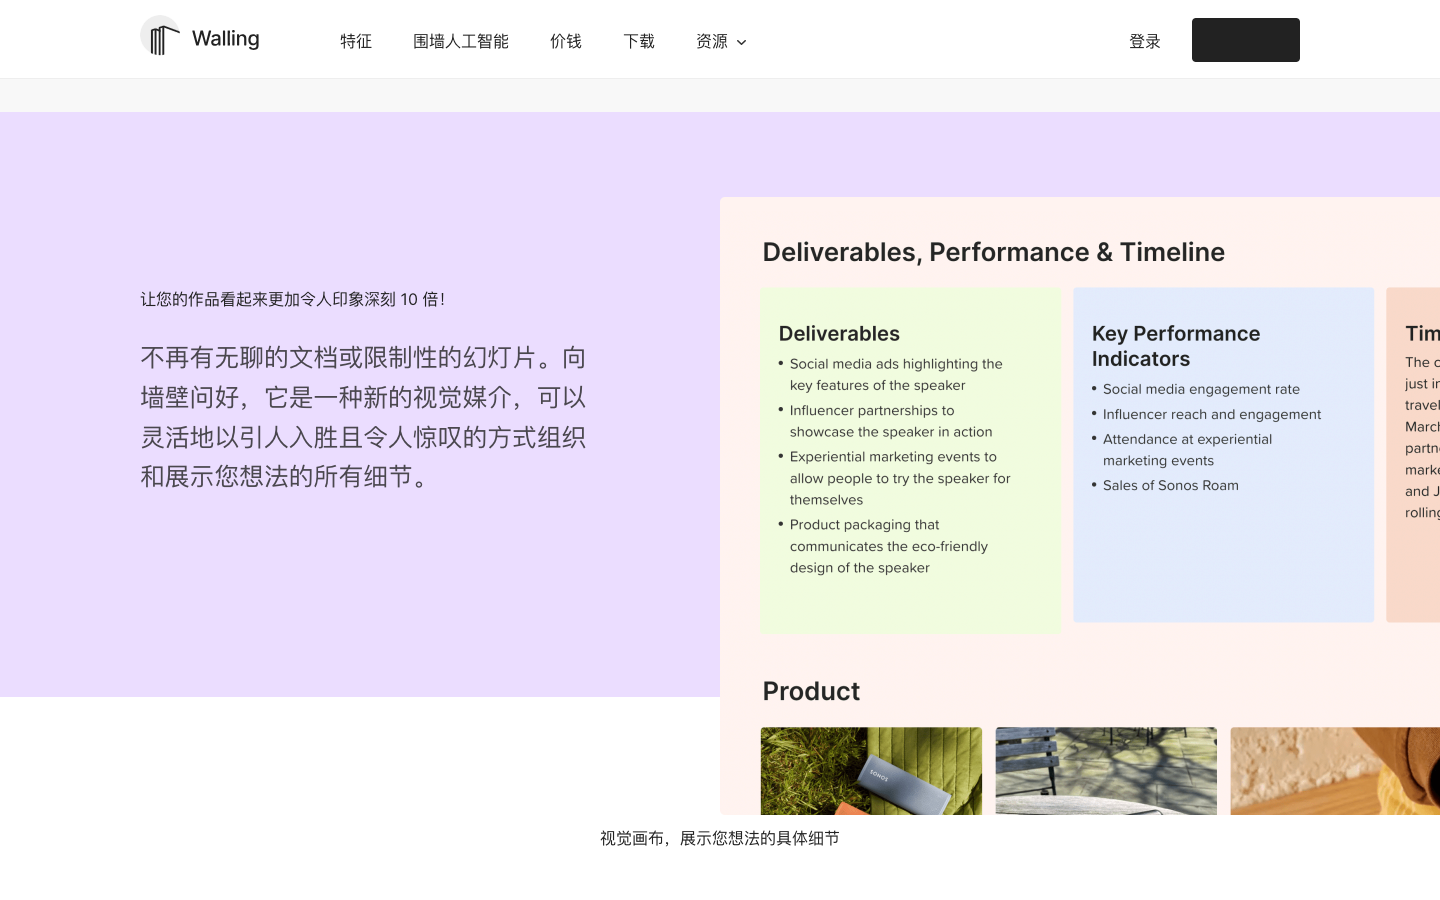Click the orange-toned product thumbnail
This screenshot has width=1440, height=900.
(1335, 771)
